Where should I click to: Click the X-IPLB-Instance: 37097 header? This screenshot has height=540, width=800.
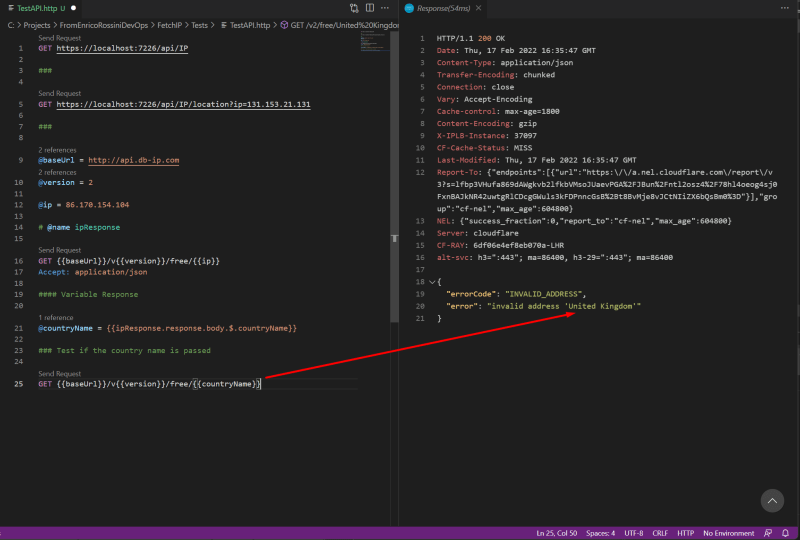tap(487, 136)
